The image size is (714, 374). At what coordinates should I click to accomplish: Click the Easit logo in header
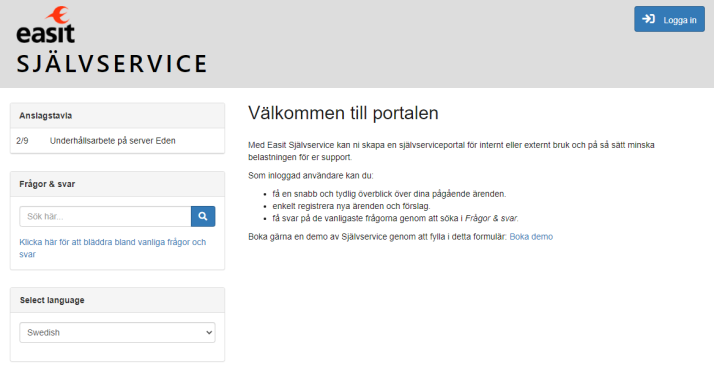pos(46,25)
